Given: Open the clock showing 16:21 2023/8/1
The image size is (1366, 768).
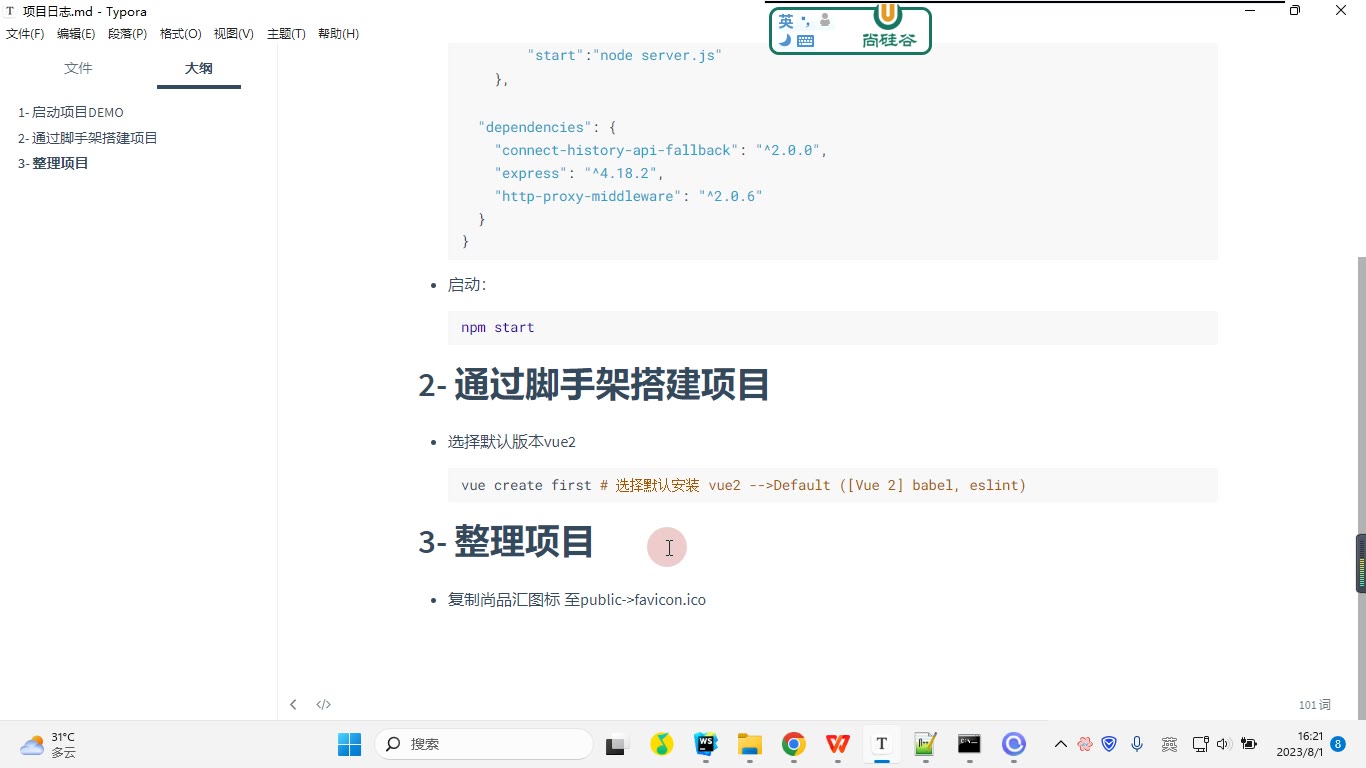Looking at the screenshot, I should [x=1300, y=744].
